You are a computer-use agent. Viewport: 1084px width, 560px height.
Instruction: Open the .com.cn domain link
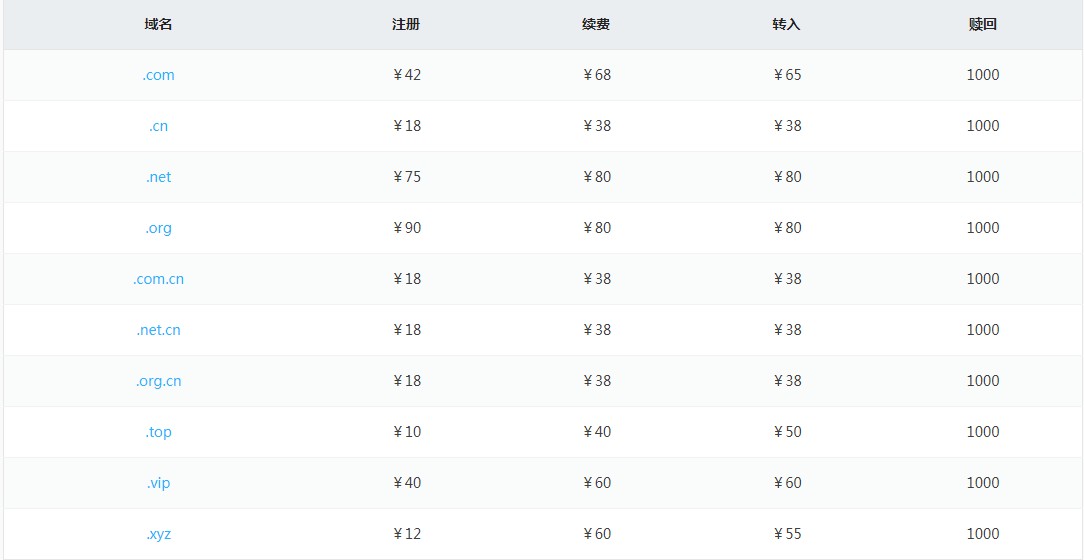pyautogui.click(x=158, y=279)
